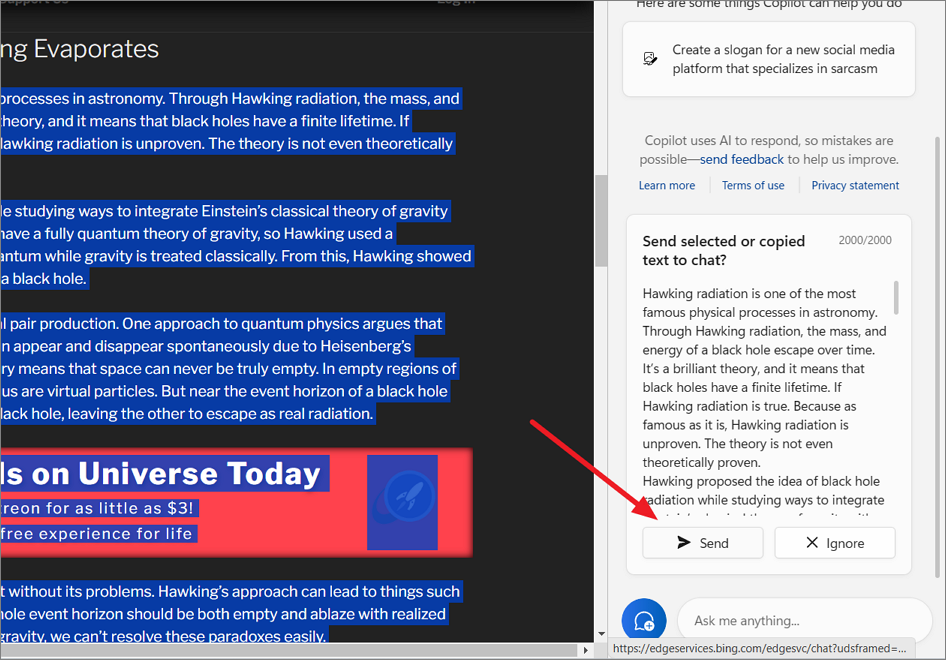This screenshot has height=660, width=946.
Task: Open the Terms of use page
Action: pos(752,184)
